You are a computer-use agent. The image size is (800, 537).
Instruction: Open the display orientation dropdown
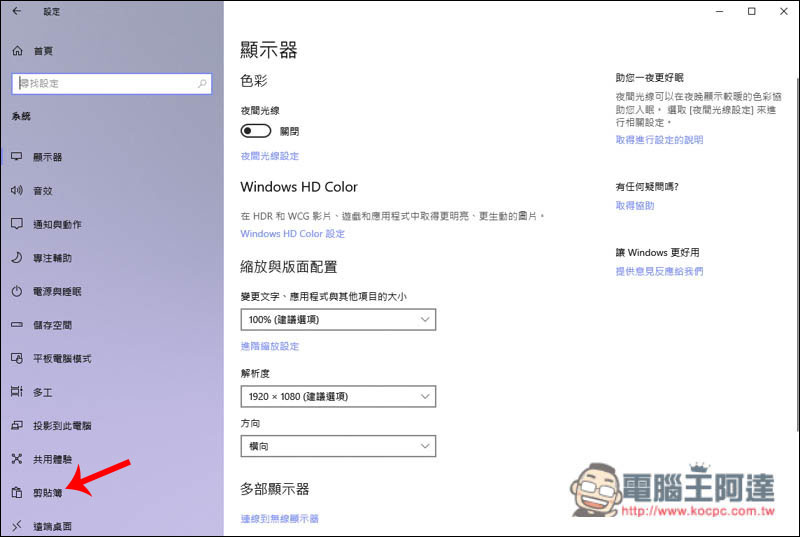click(x=338, y=446)
